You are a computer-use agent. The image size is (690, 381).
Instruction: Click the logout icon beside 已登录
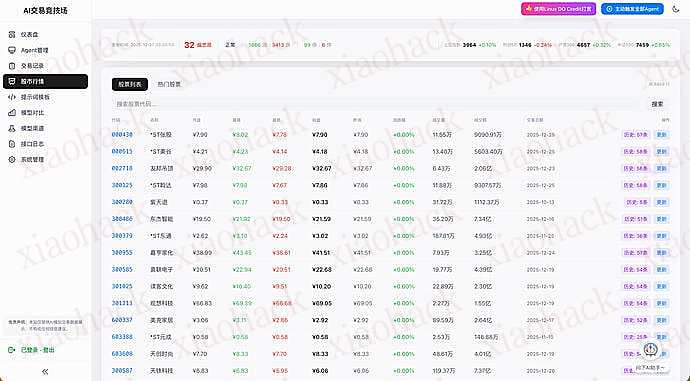pos(12,350)
